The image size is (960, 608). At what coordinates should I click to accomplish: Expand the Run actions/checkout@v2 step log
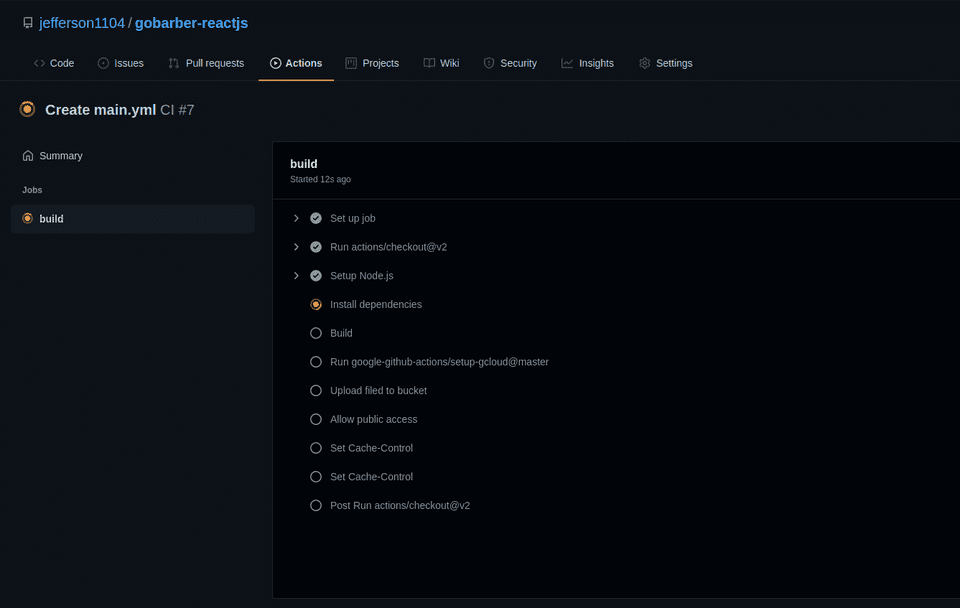(x=296, y=247)
